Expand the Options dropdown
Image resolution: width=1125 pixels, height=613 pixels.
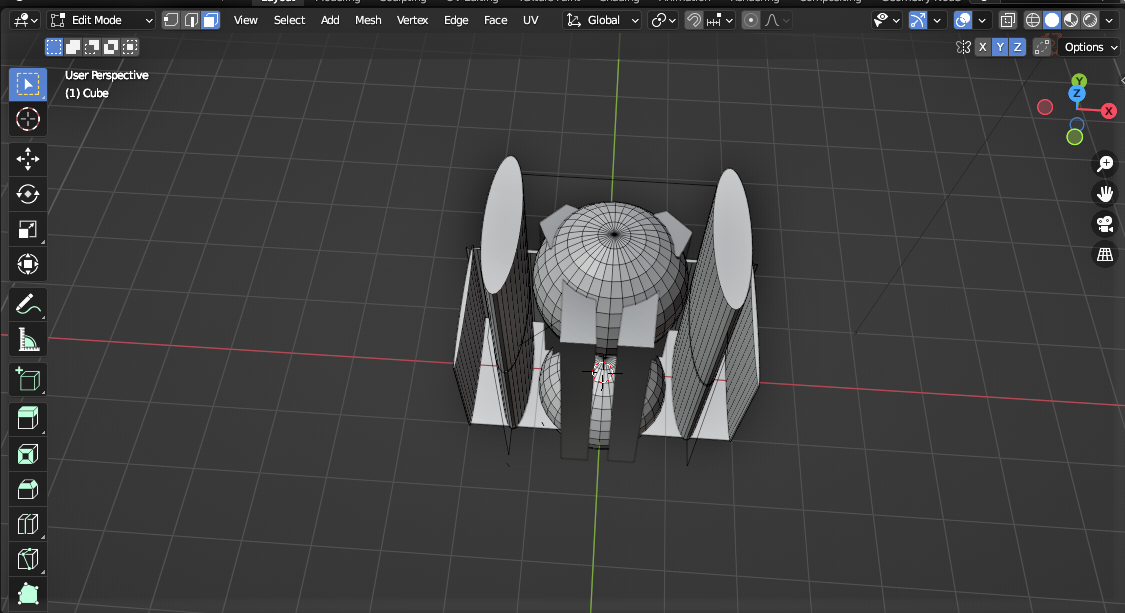pyautogui.click(x=1089, y=47)
